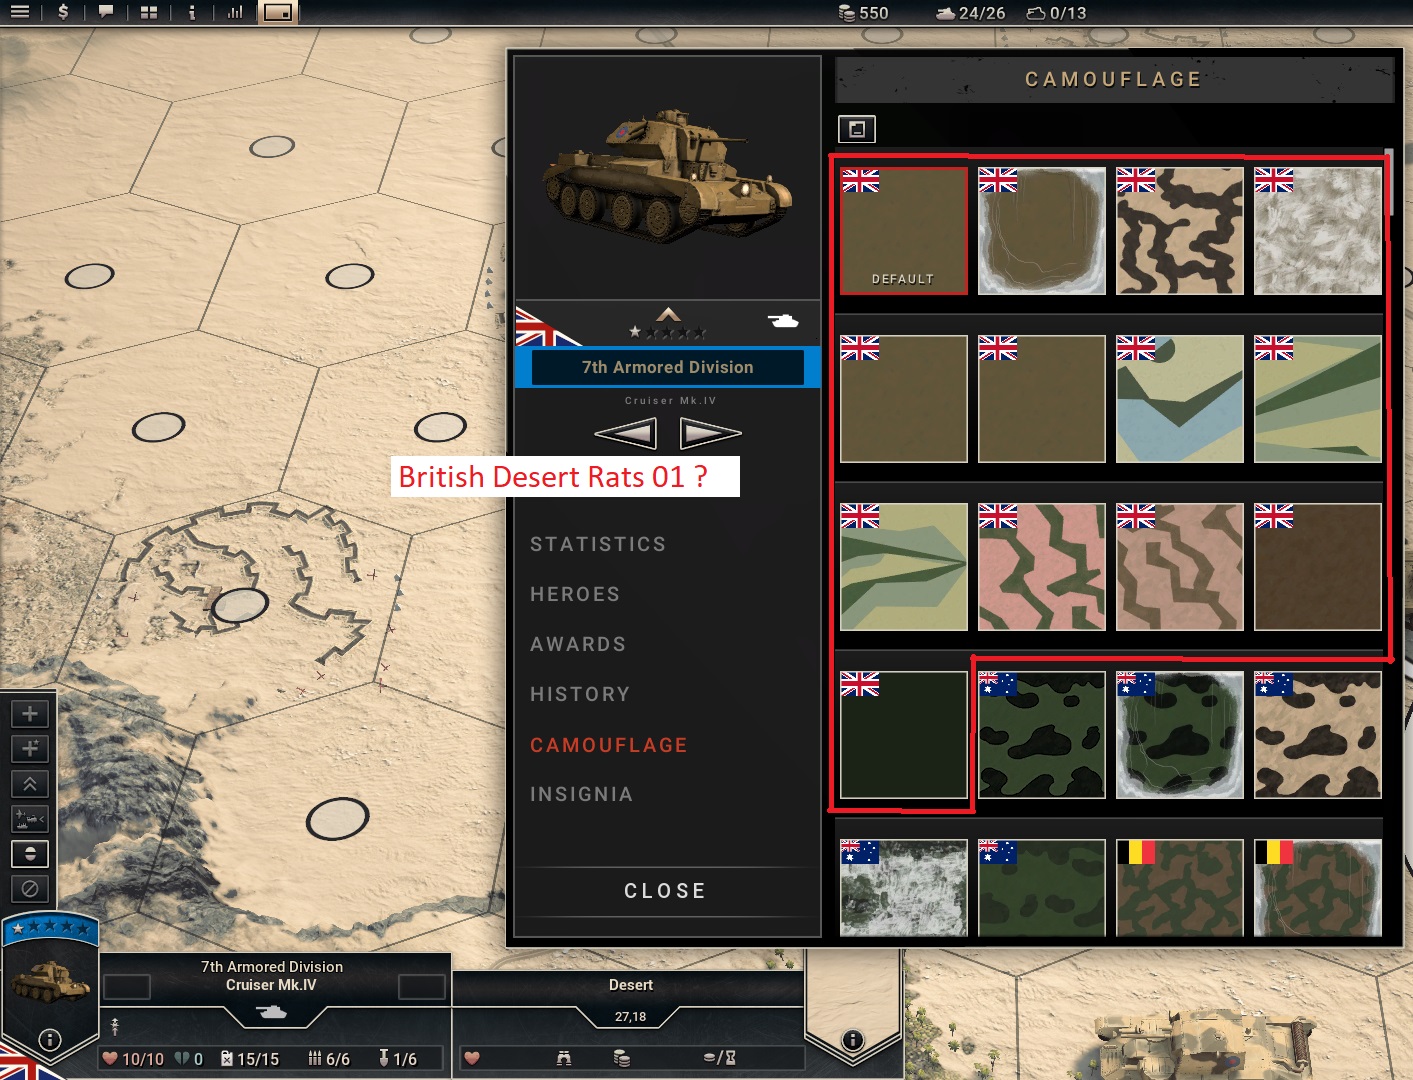This screenshot has height=1080, width=1413.
Task: Select the British white winter camouflage
Action: [x=1318, y=231]
